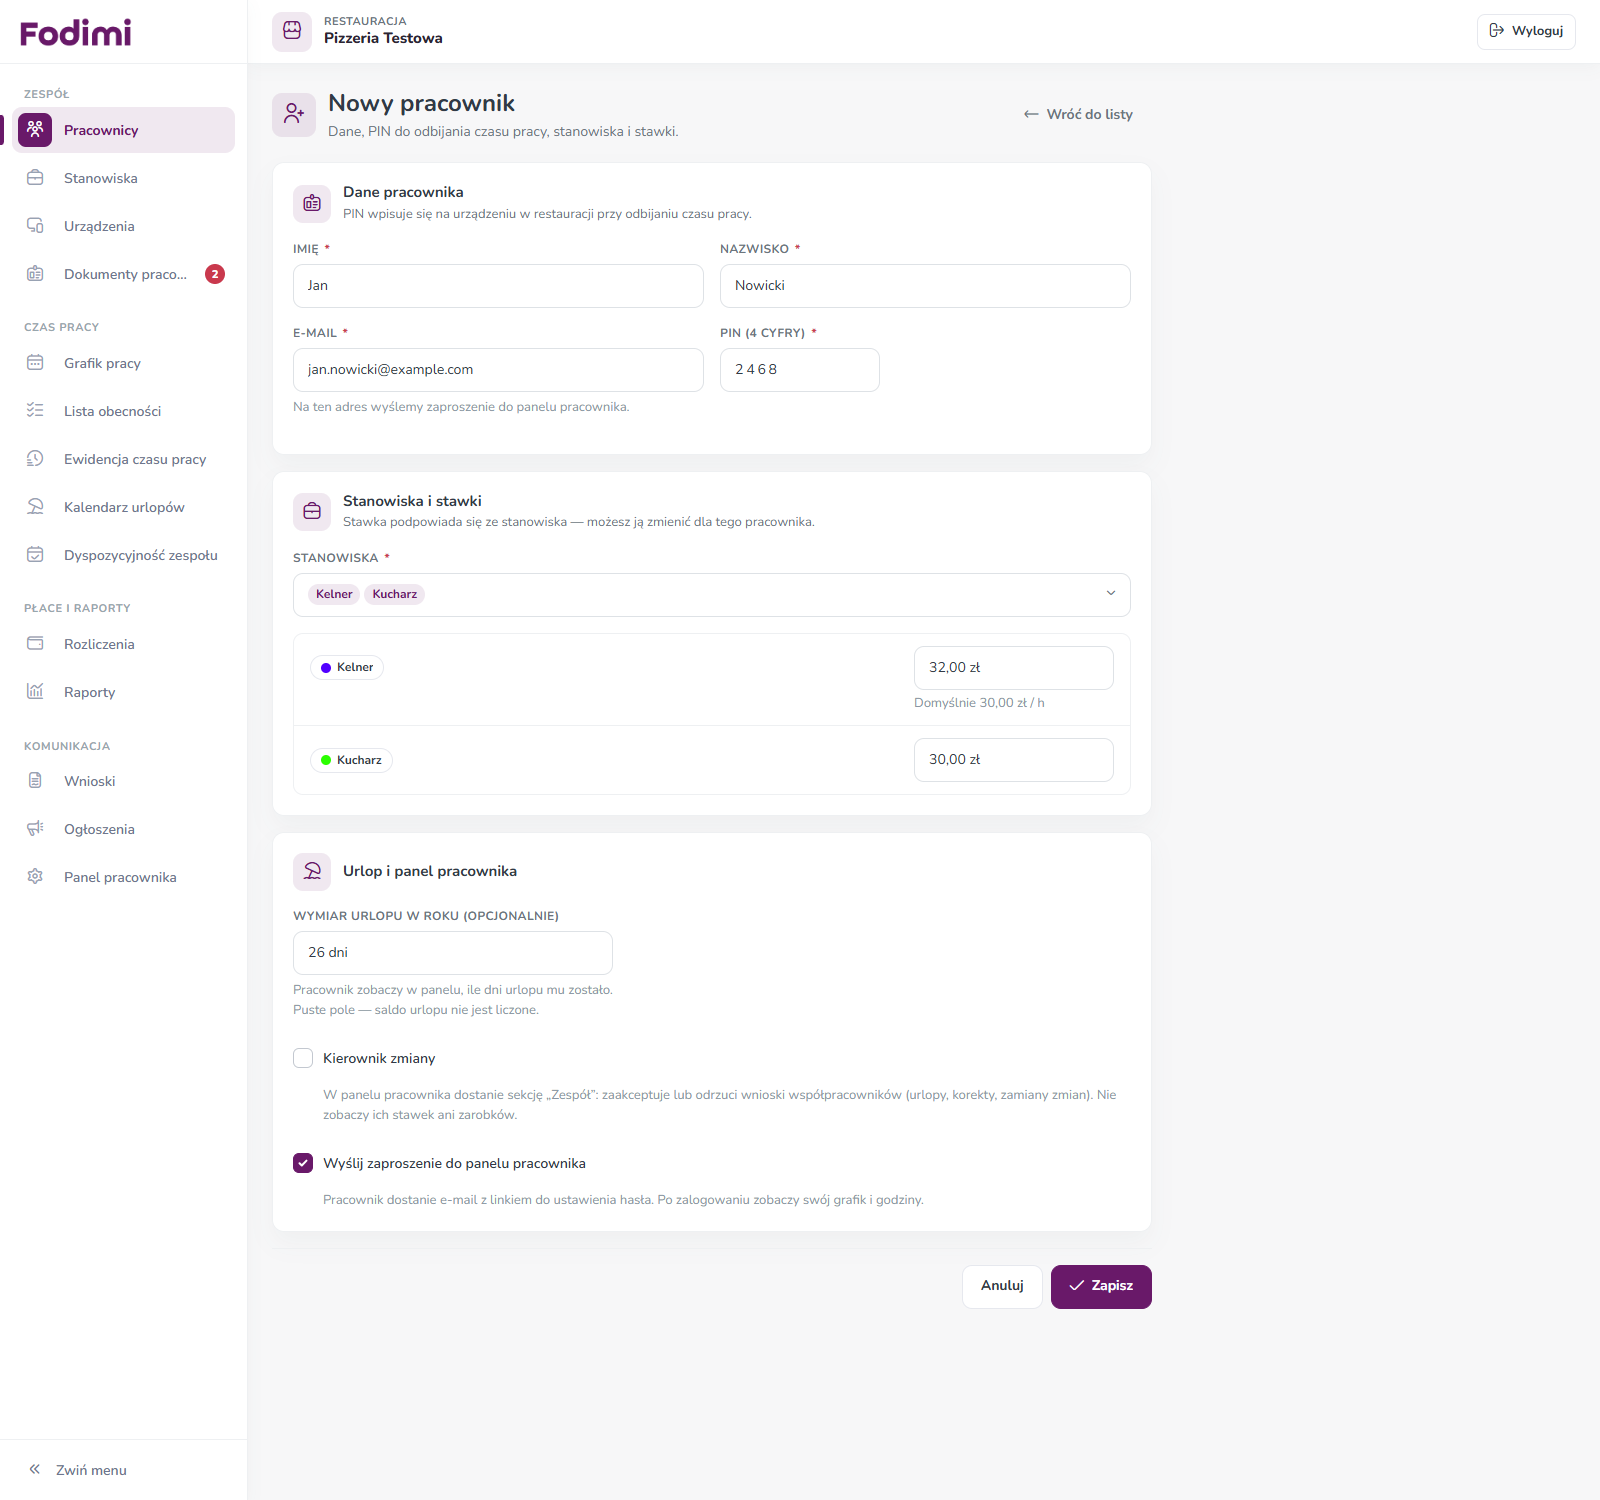Screen dimensions: 1600x1500
Task: Log out using the Wyloguj button
Action: point(1526,31)
